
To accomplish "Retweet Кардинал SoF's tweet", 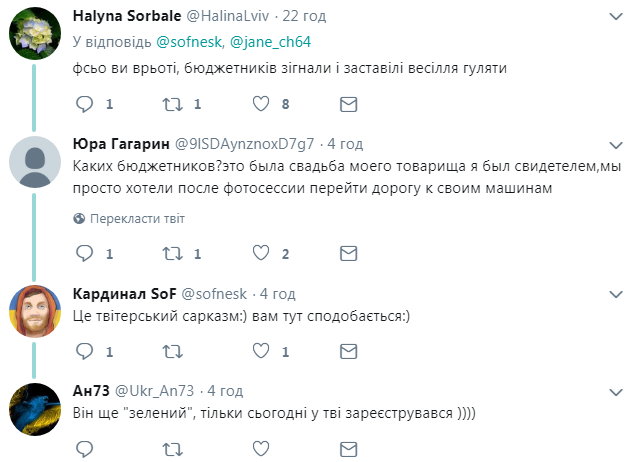I will tap(173, 351).
